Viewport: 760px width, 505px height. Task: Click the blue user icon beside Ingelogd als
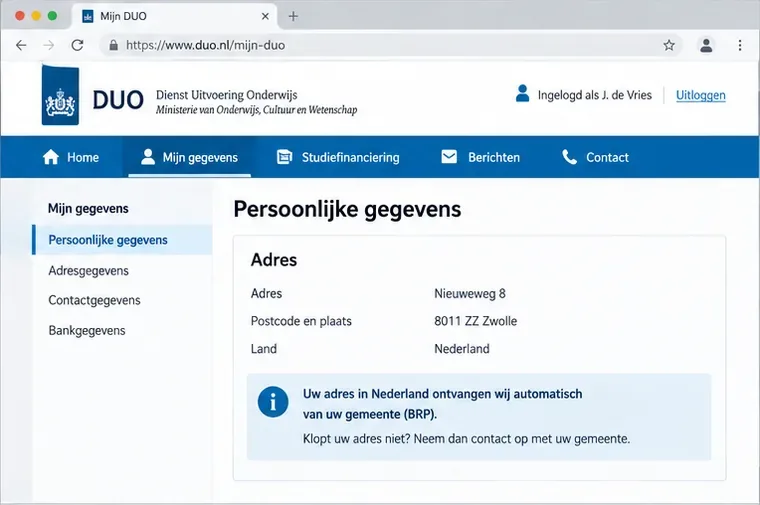pos(522,94)
